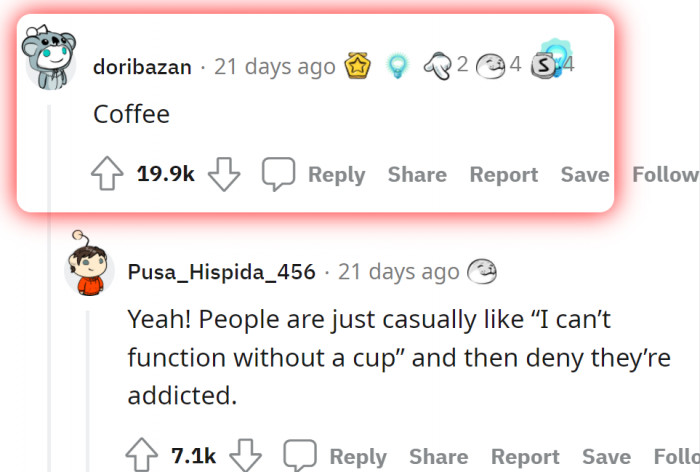Click the gold award badge on doribazan's comment
Screen dimensions: 700x472
[x=357, y=67]
